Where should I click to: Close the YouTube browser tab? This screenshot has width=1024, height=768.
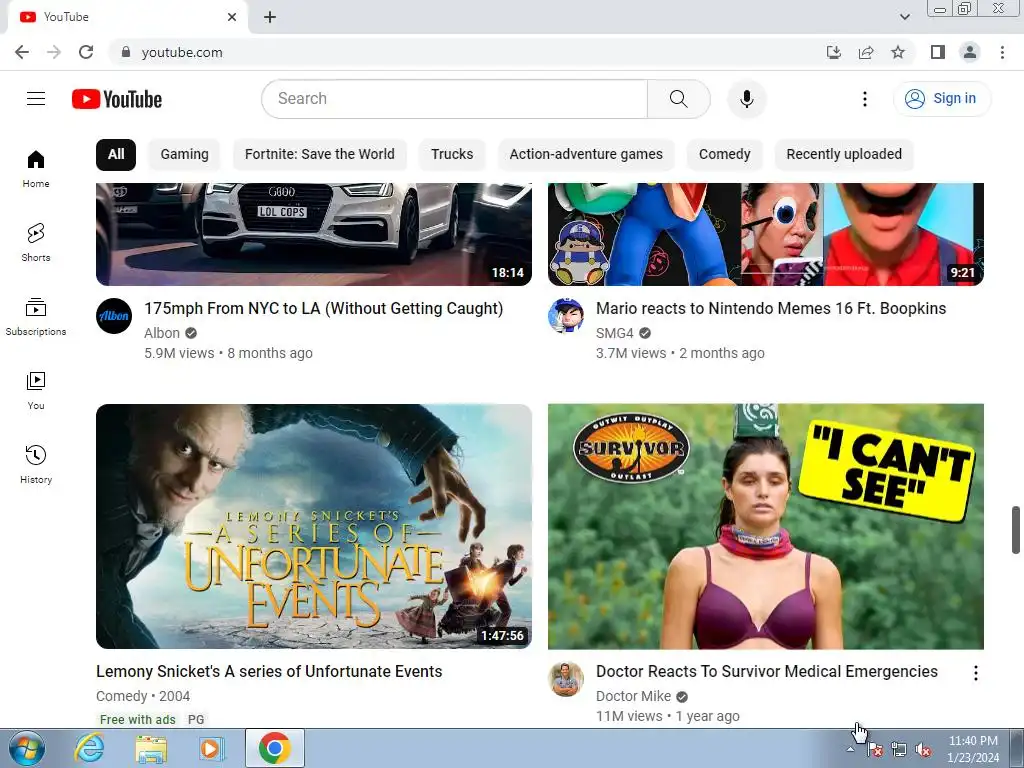(232, 17)
